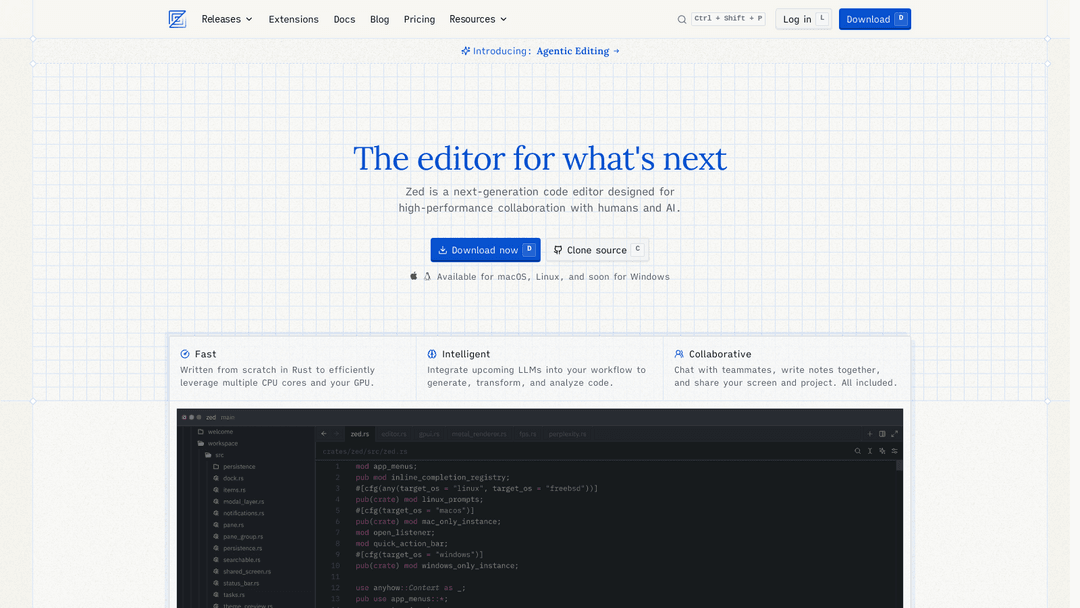Select the Collaborative feature heading
The height and width of the screenshot is (608, 1080).
[720, 354]
